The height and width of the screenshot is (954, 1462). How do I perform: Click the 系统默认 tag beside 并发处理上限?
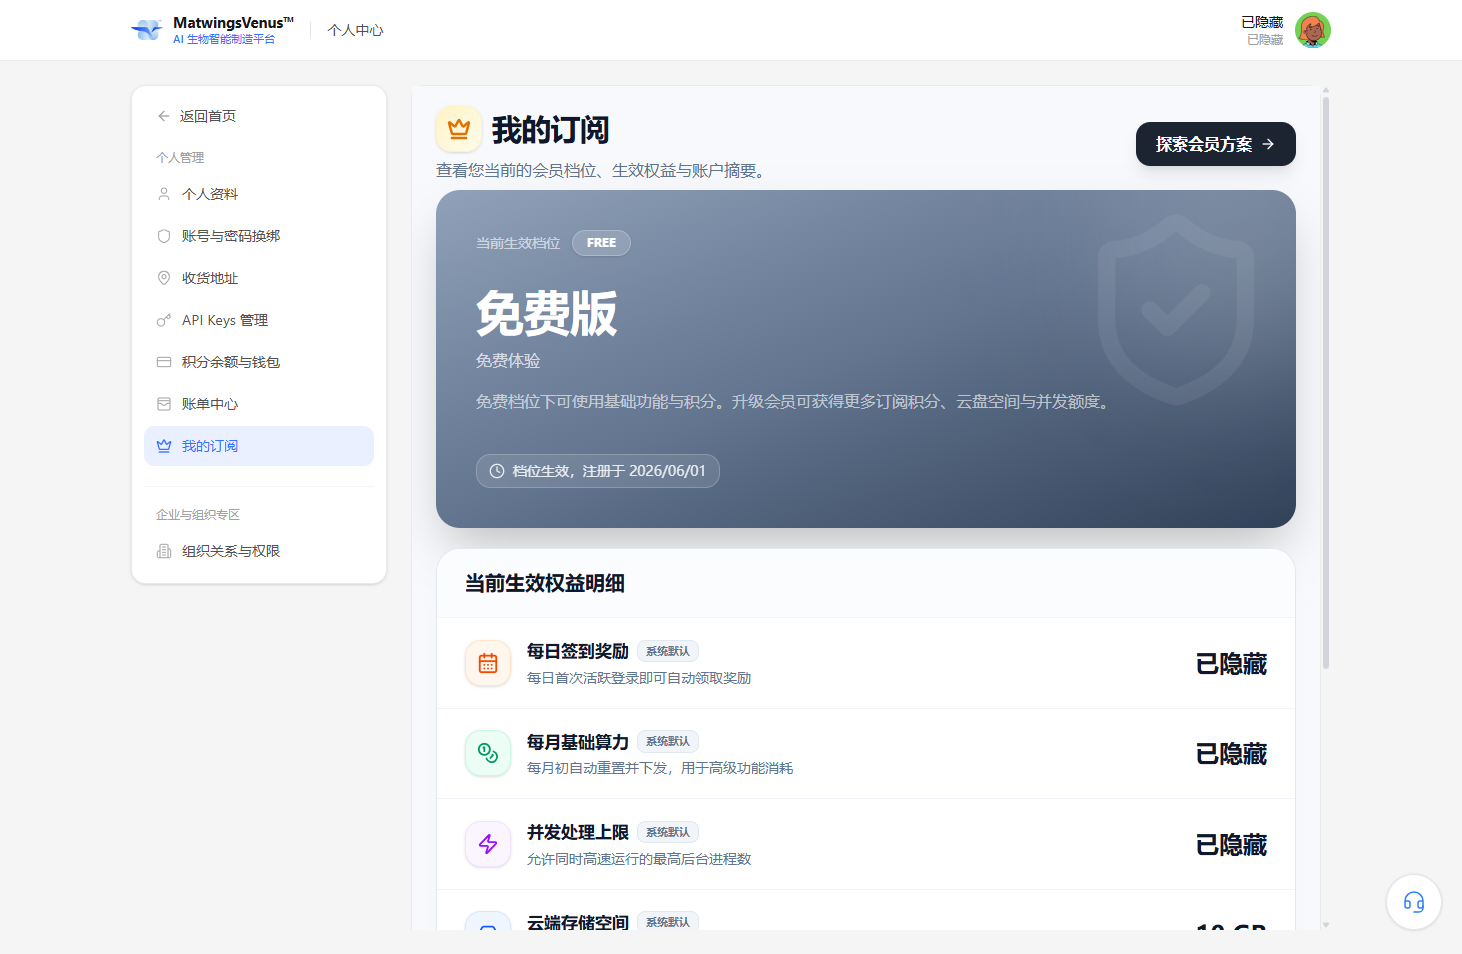point(668,832)
